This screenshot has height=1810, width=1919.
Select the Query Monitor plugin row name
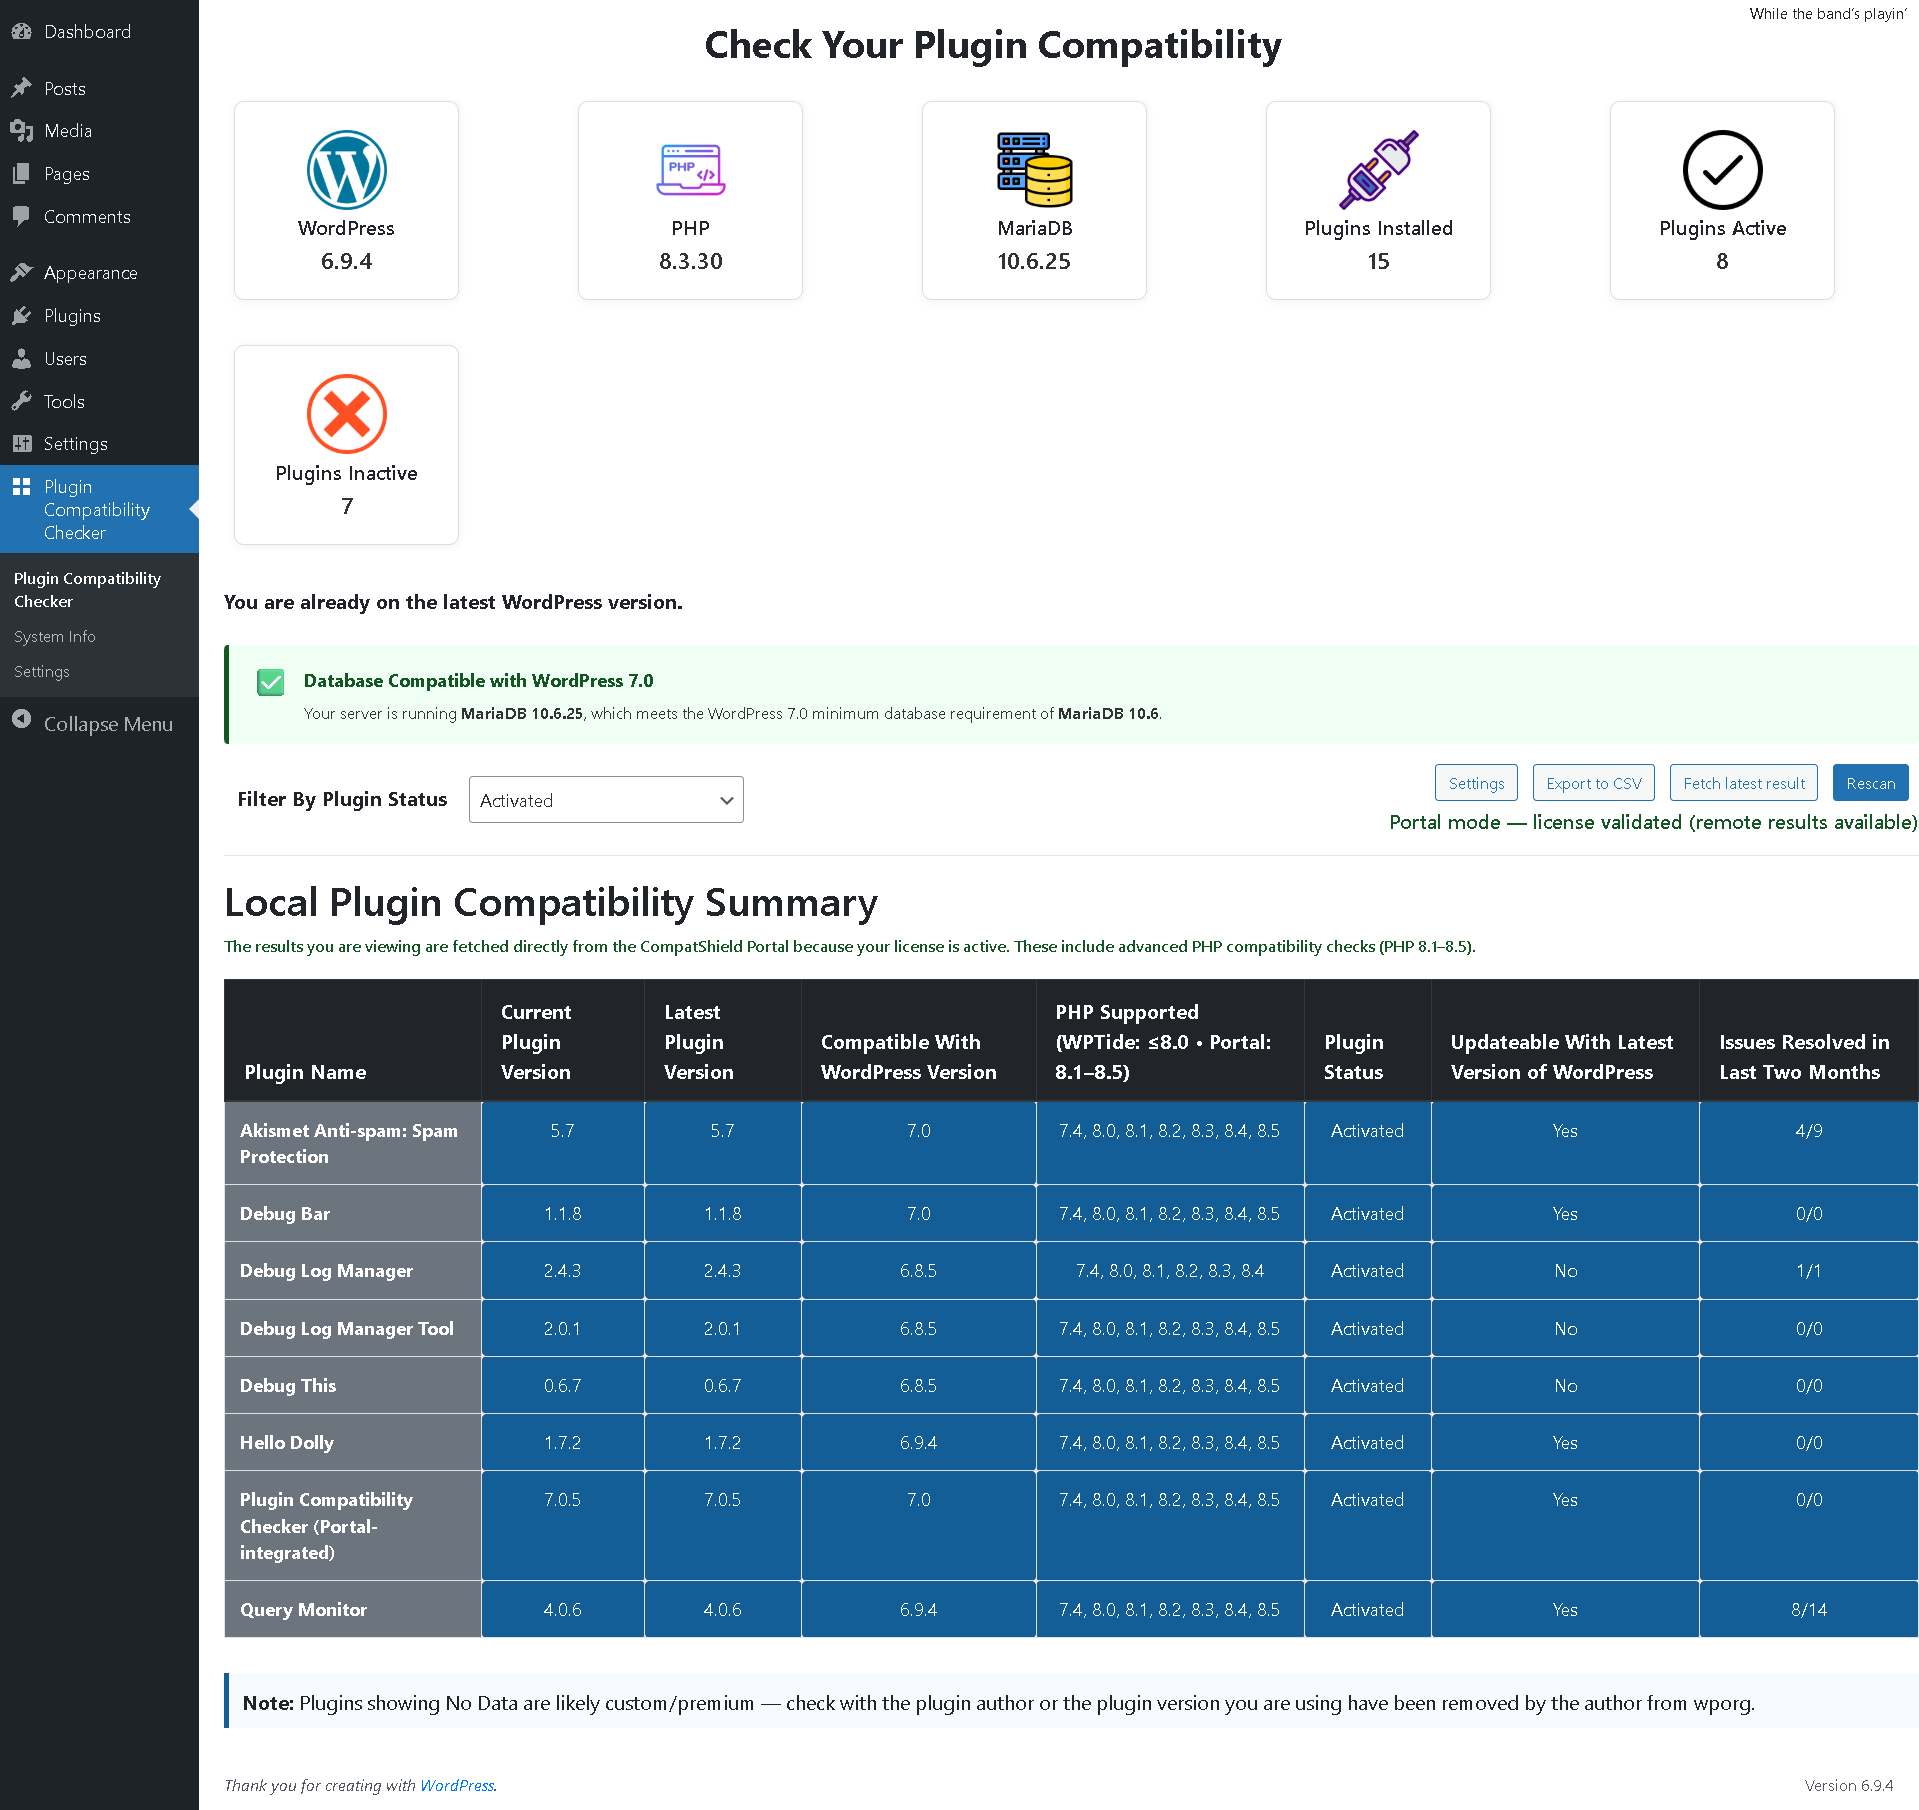coord(303,1609)
